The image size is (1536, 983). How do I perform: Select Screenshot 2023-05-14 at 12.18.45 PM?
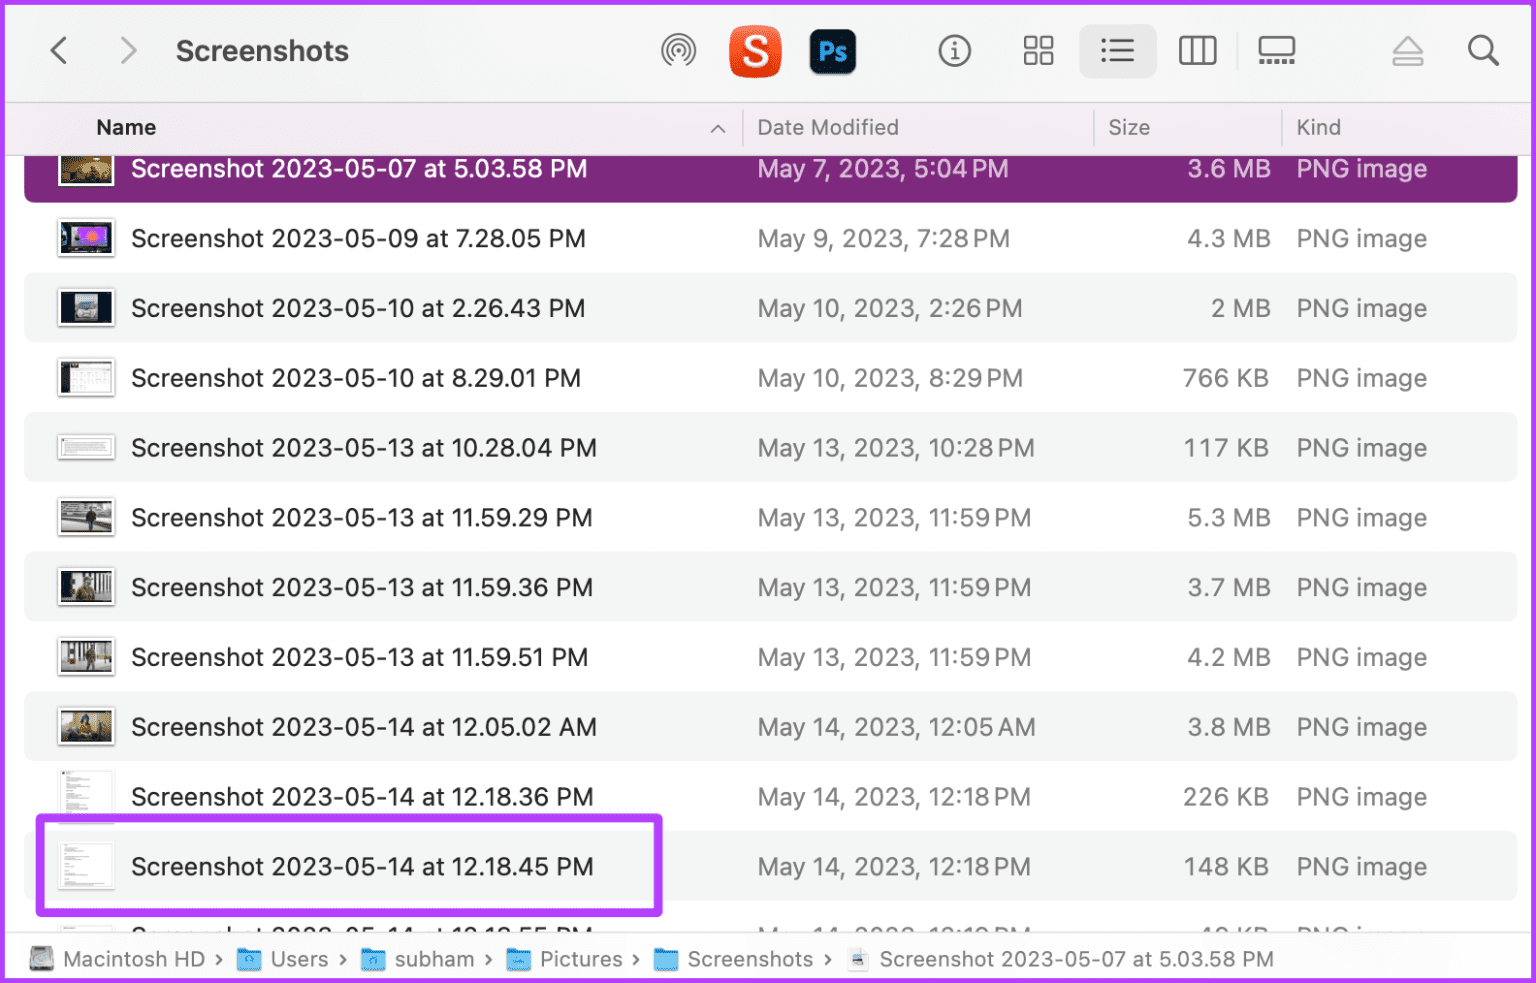(362, 867)
